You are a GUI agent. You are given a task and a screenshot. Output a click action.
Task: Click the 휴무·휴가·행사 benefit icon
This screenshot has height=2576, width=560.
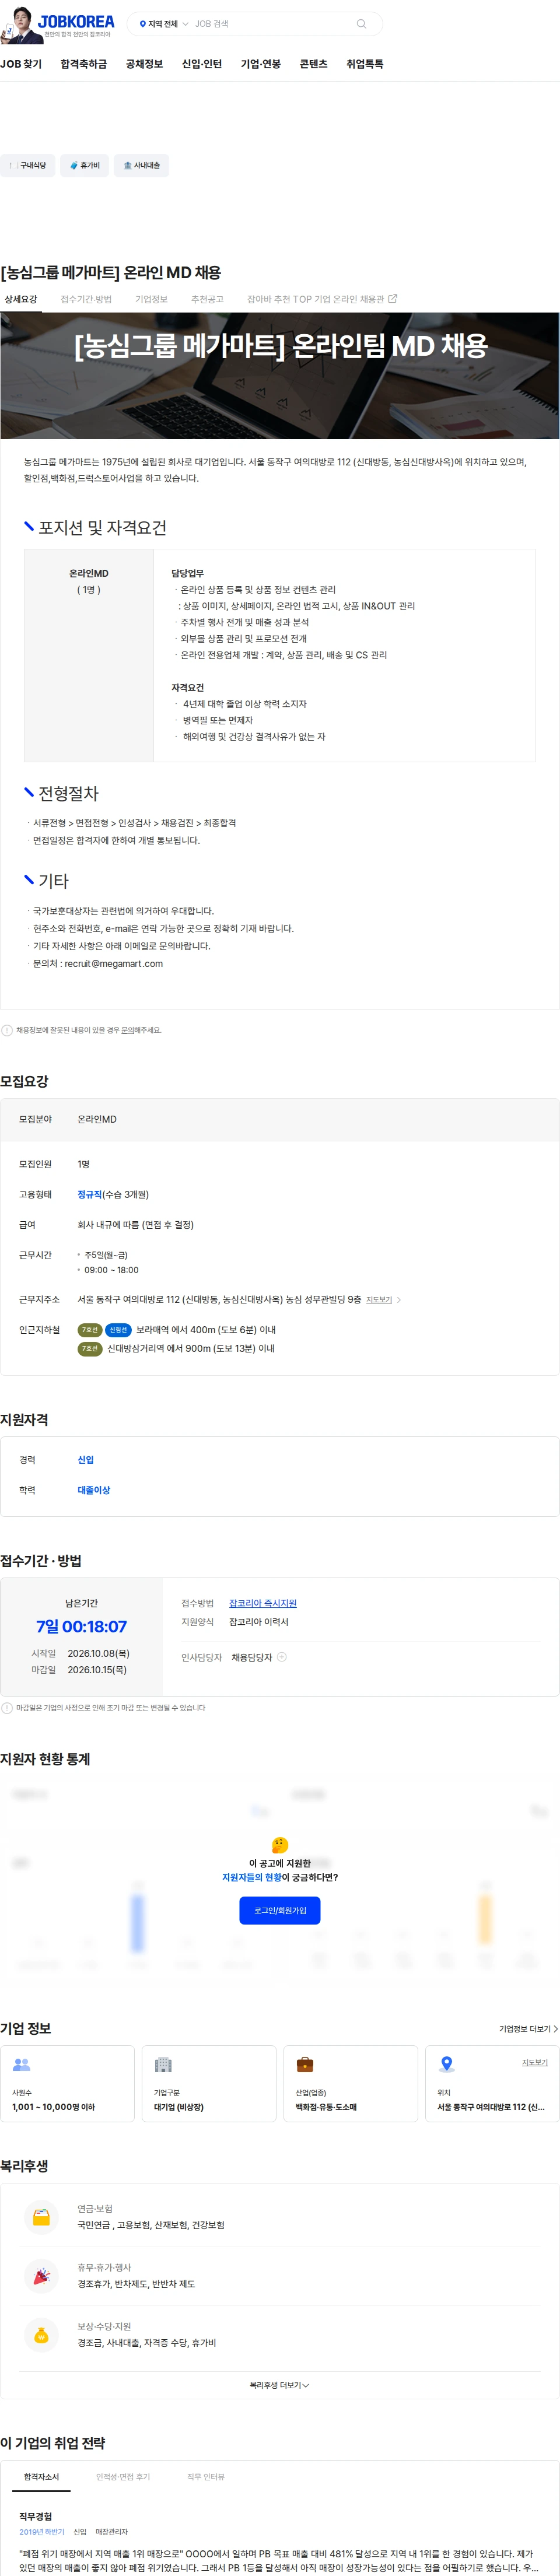(41, 2276)
